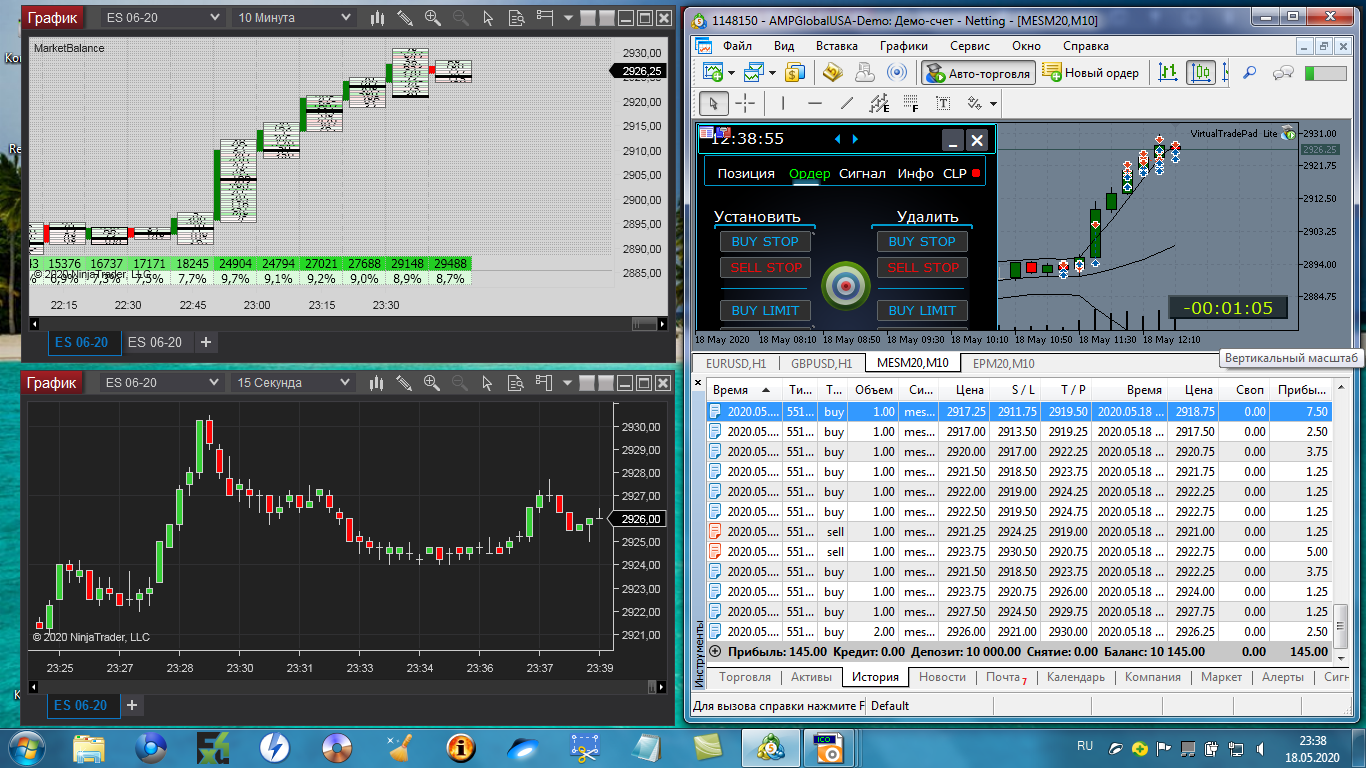This screenshot has width=1366, height=768.
Task: Open MetaTrader signals radio-wave icon
Action: pos(898,72)
